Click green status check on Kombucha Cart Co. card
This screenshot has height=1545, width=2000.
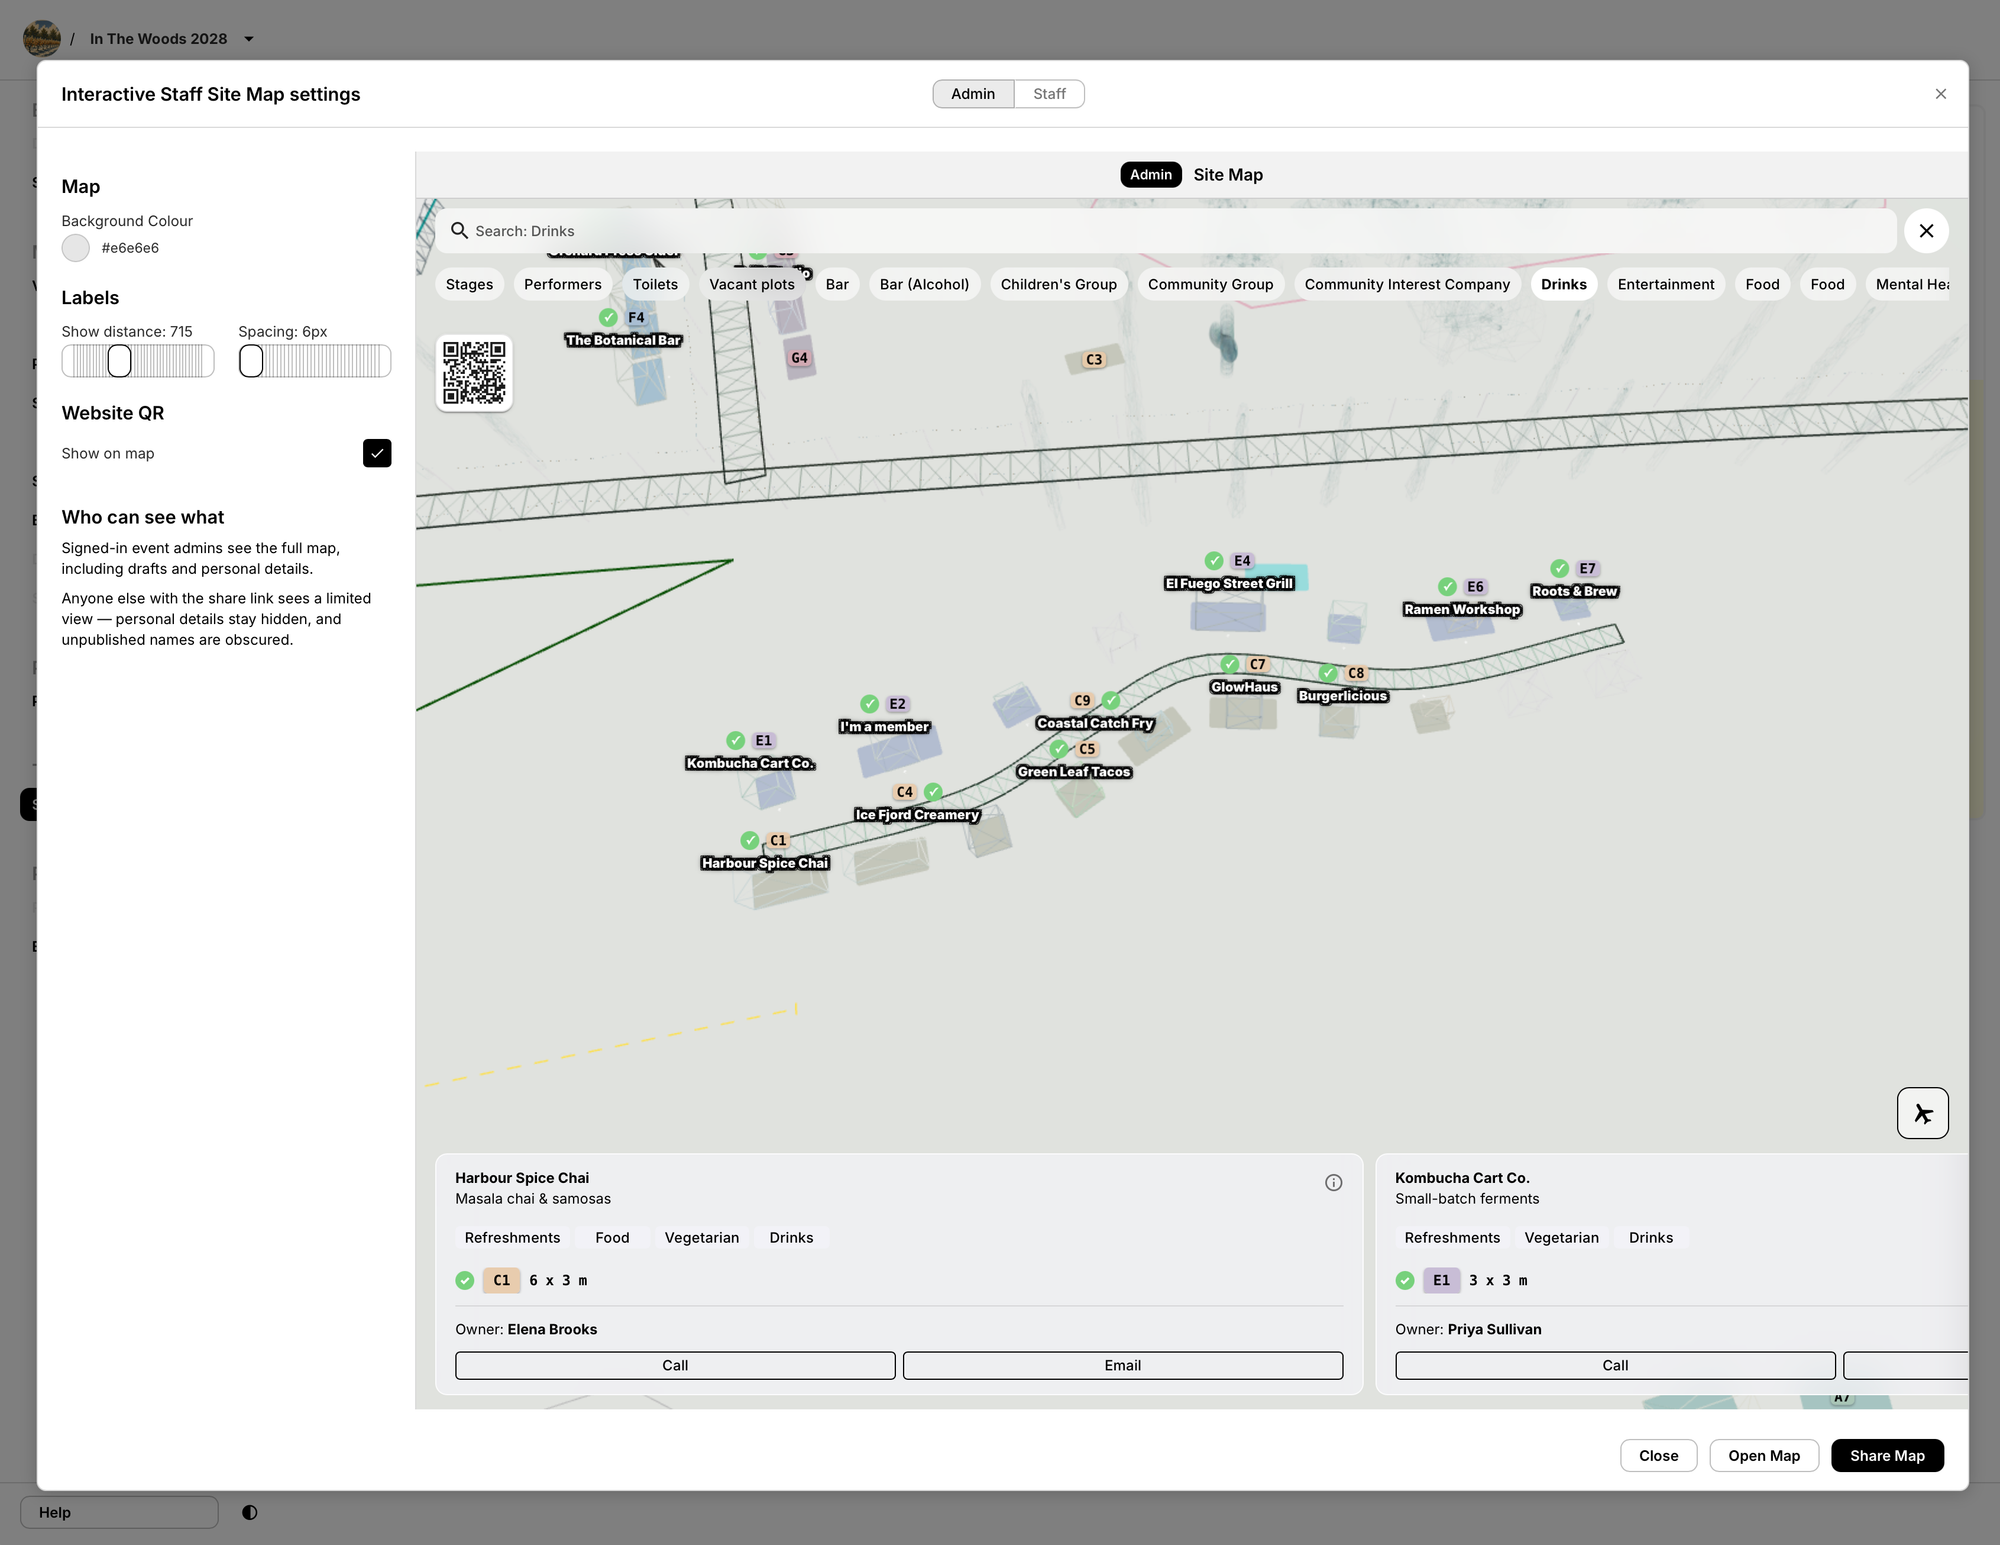coord(1405,1280)
